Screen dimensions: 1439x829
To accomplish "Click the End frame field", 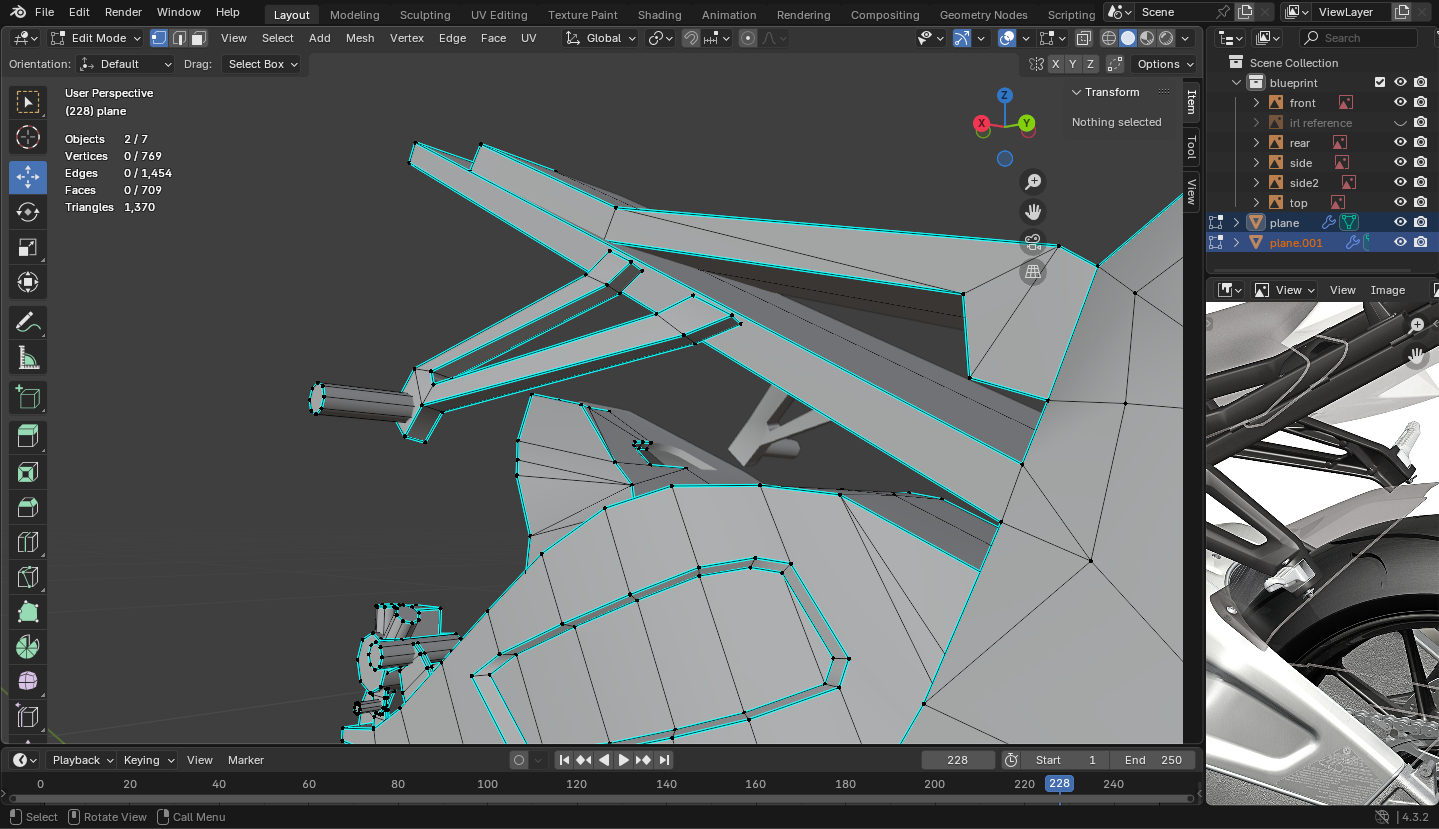I will [x=1153, y=760].
